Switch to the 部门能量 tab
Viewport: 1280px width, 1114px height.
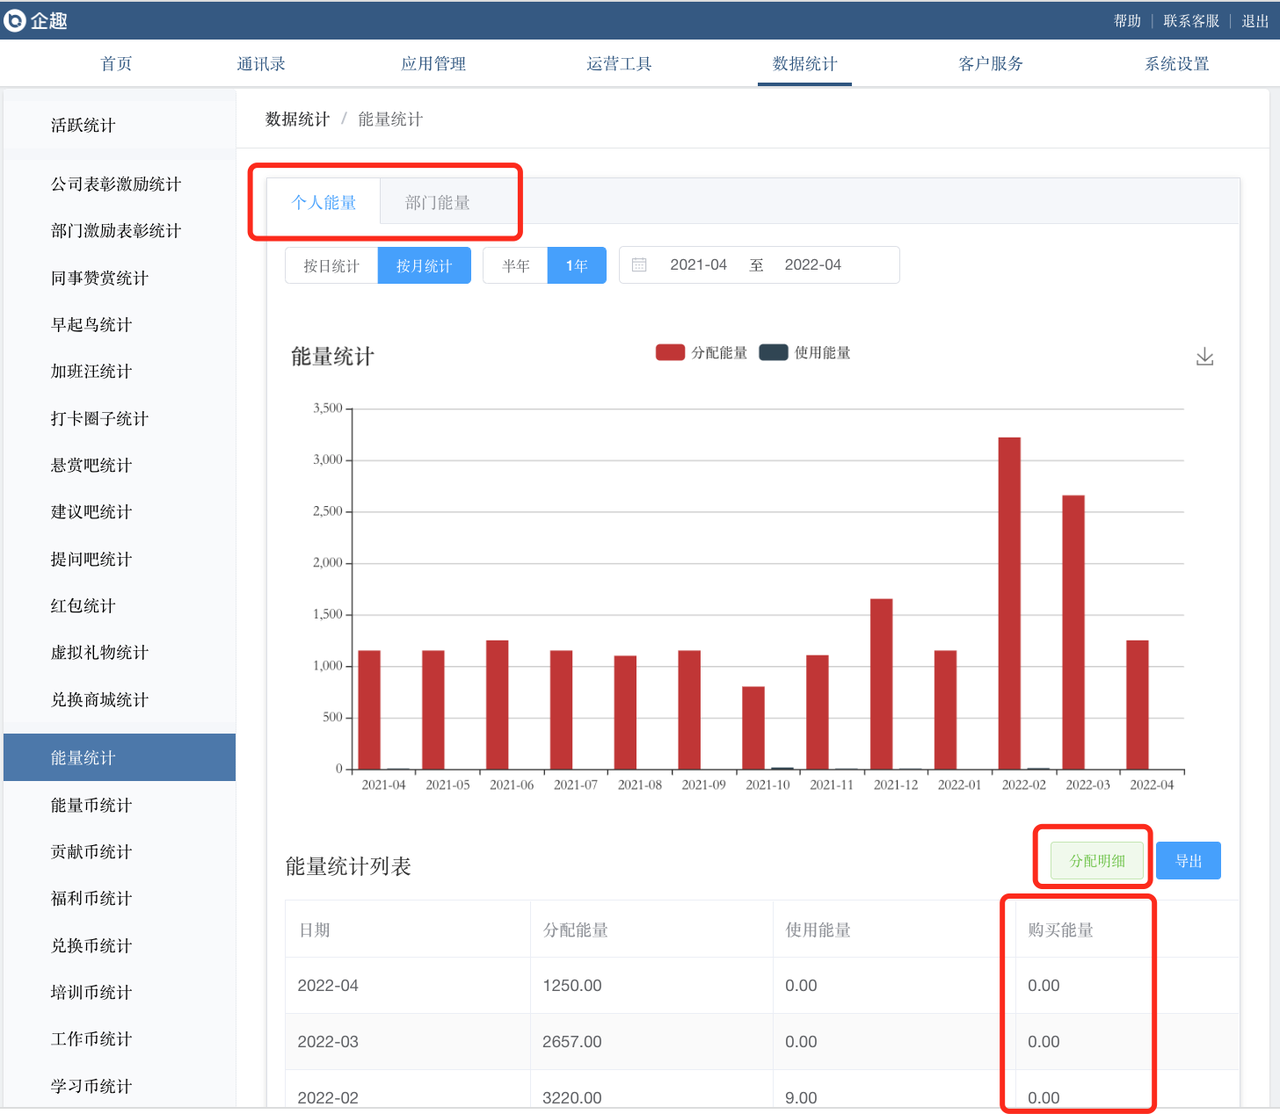(437, 203)
